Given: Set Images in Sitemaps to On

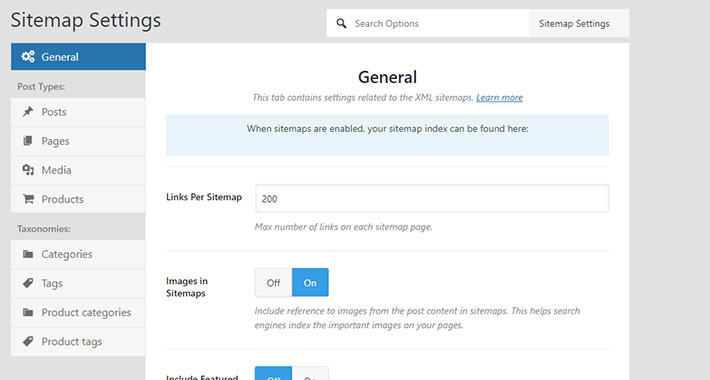Looking at the screenshot, I should point(310,283).
